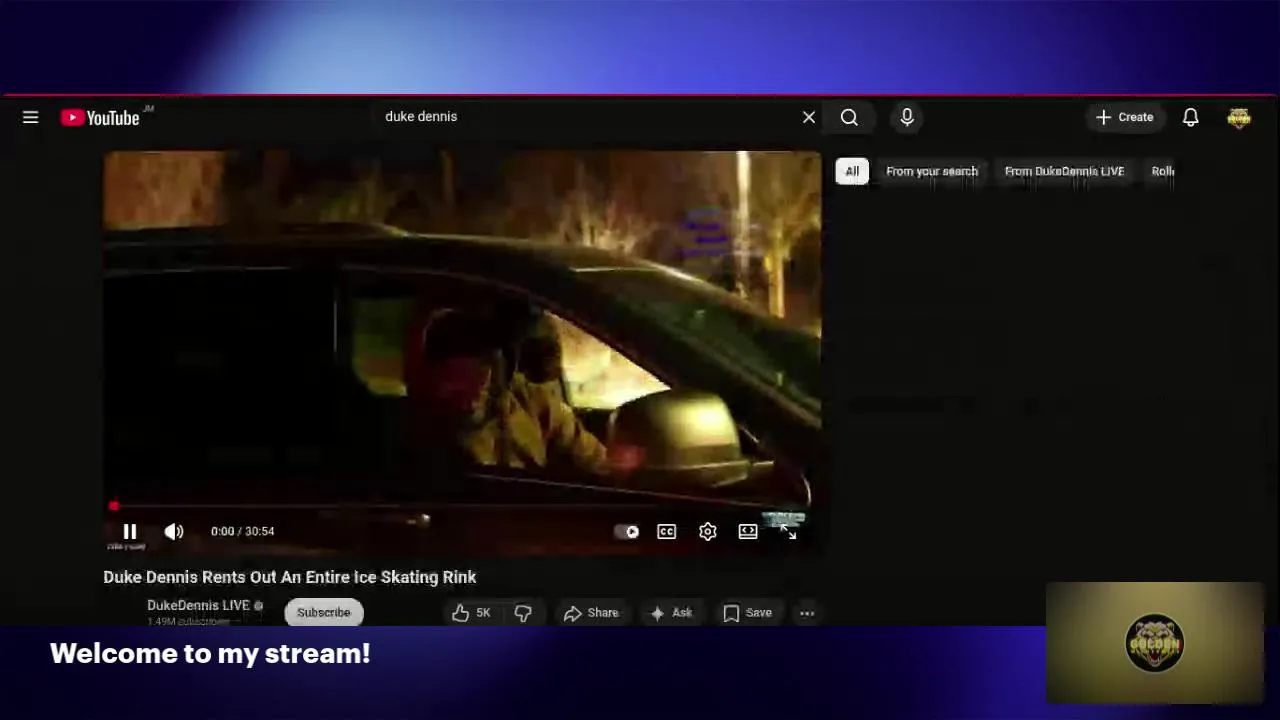Like the video with 5K thumbs up

[x=471, y=613]
